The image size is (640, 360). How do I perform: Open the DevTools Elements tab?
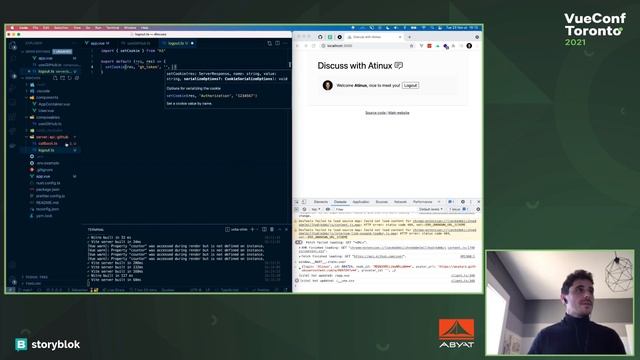tap(321, 202)
